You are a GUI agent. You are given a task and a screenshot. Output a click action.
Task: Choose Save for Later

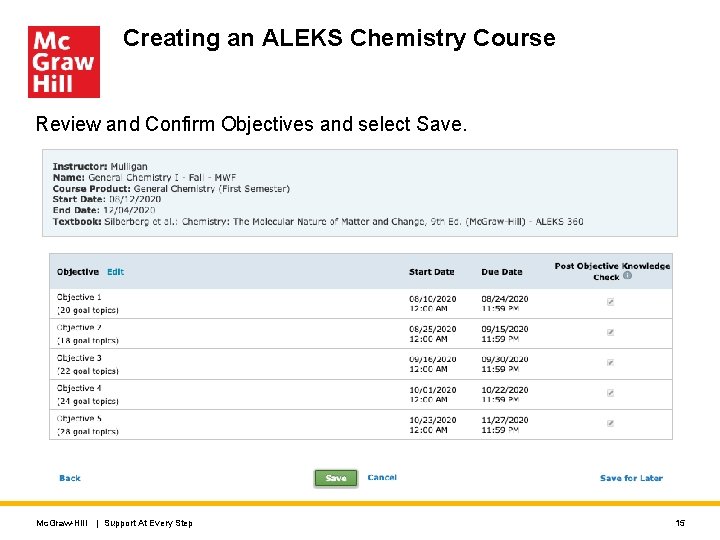[631, 478]
